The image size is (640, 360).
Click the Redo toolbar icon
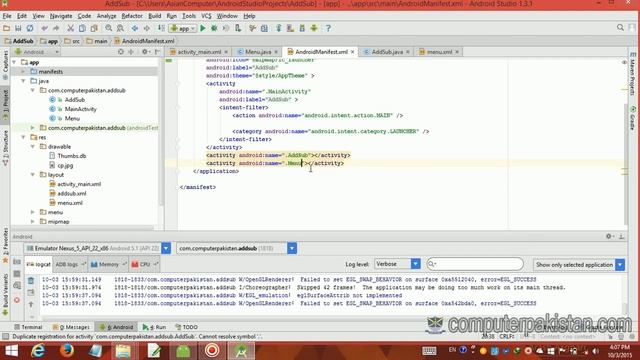pos(56,28)
